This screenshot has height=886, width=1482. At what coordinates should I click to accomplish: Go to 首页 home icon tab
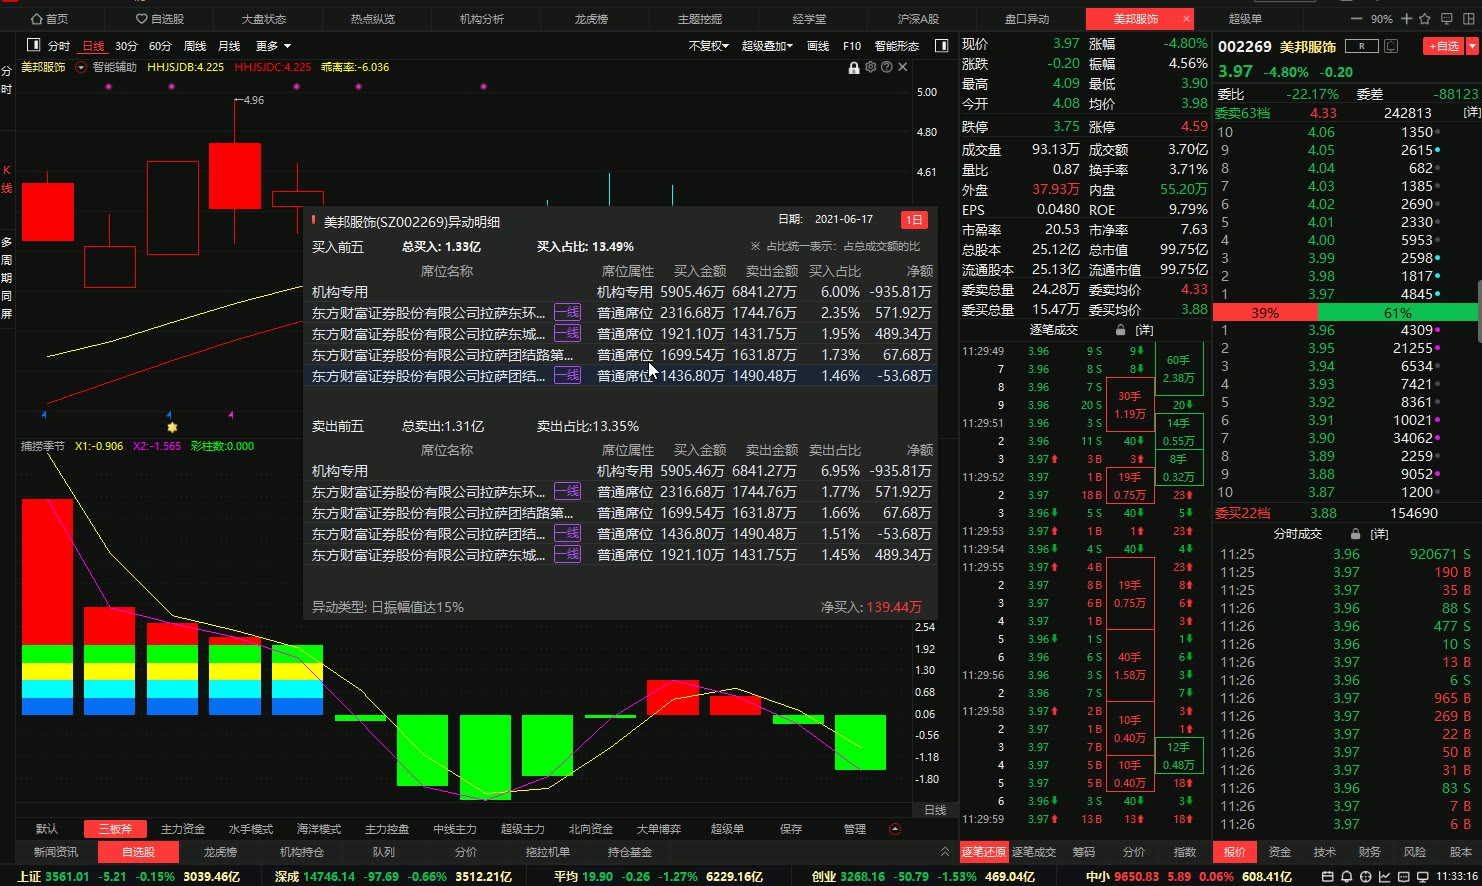(50, 19)
